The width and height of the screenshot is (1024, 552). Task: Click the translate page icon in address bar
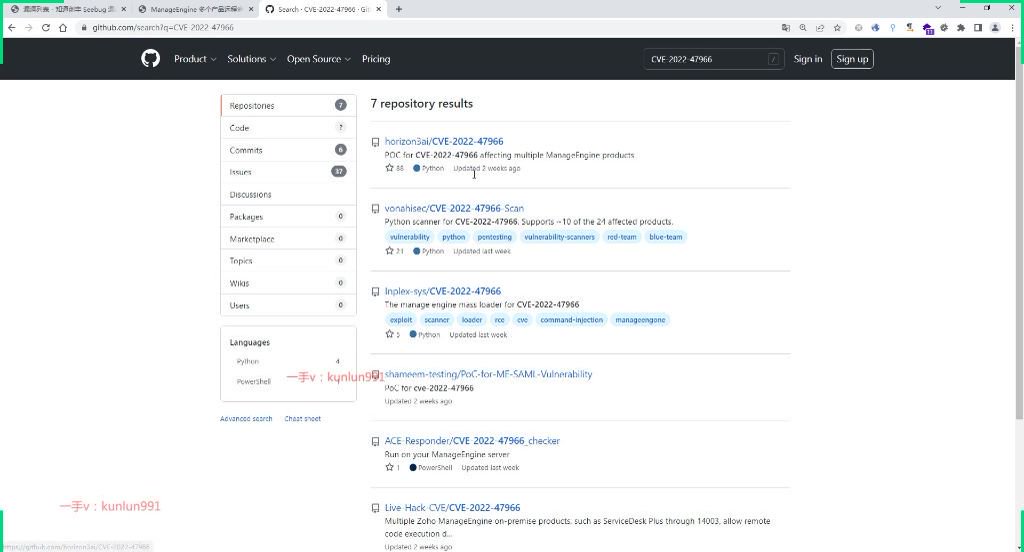786,27
